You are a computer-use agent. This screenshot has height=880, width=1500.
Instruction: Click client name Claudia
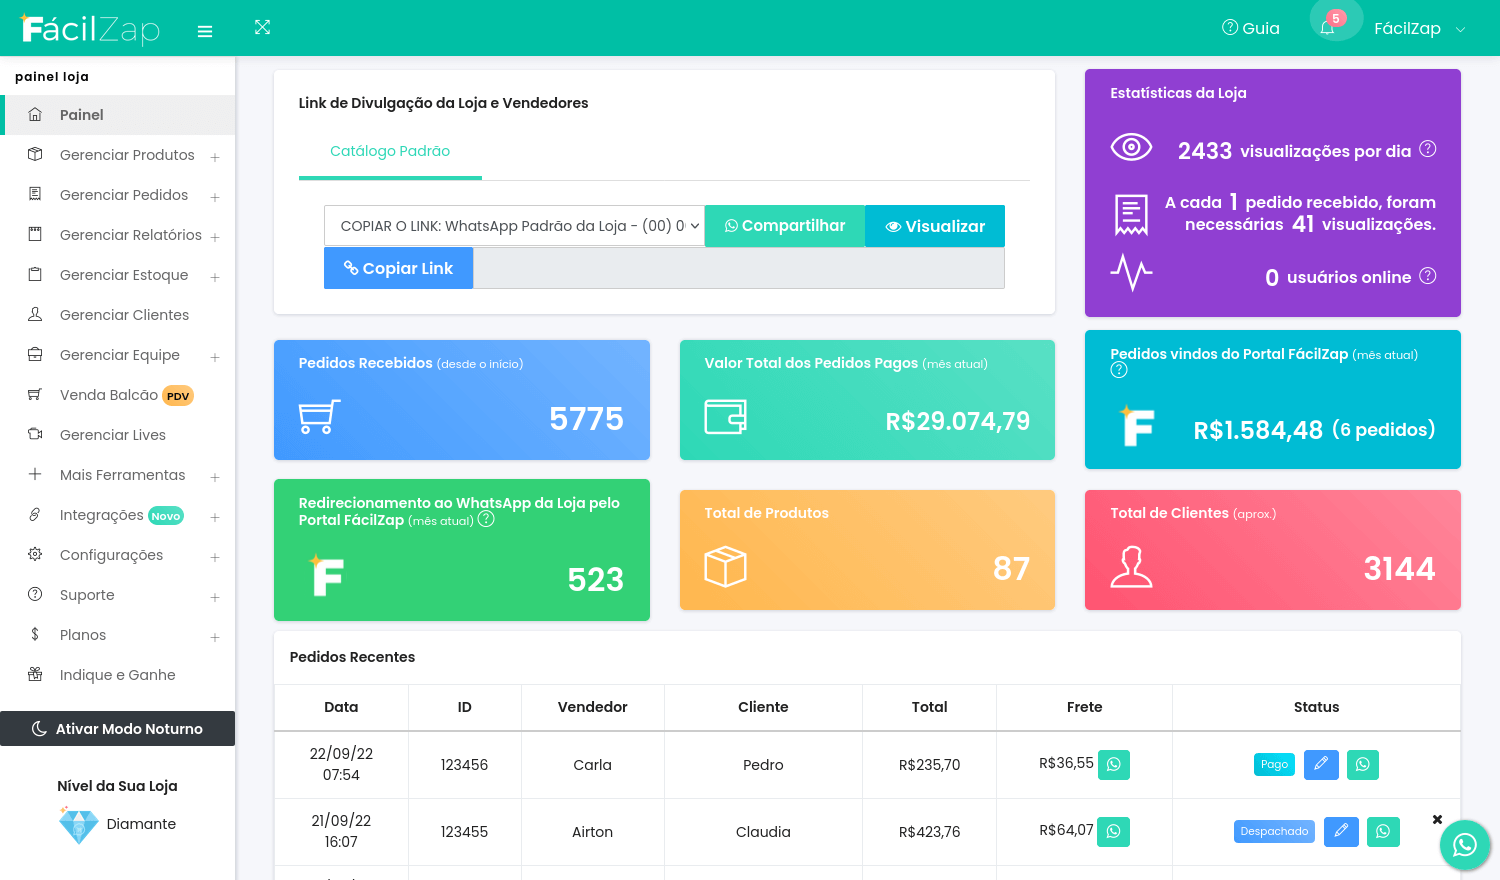point(763,832)
